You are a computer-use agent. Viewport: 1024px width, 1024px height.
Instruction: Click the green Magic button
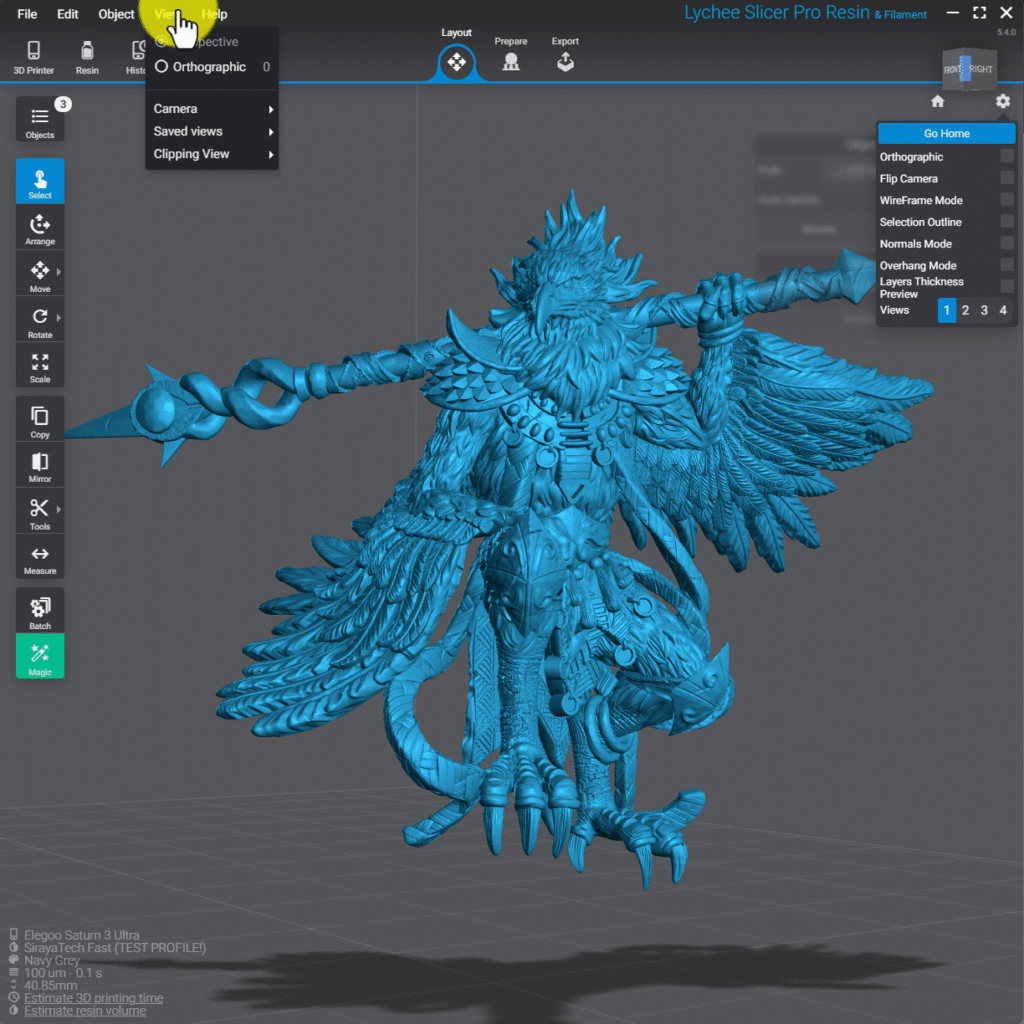[40, 656]
